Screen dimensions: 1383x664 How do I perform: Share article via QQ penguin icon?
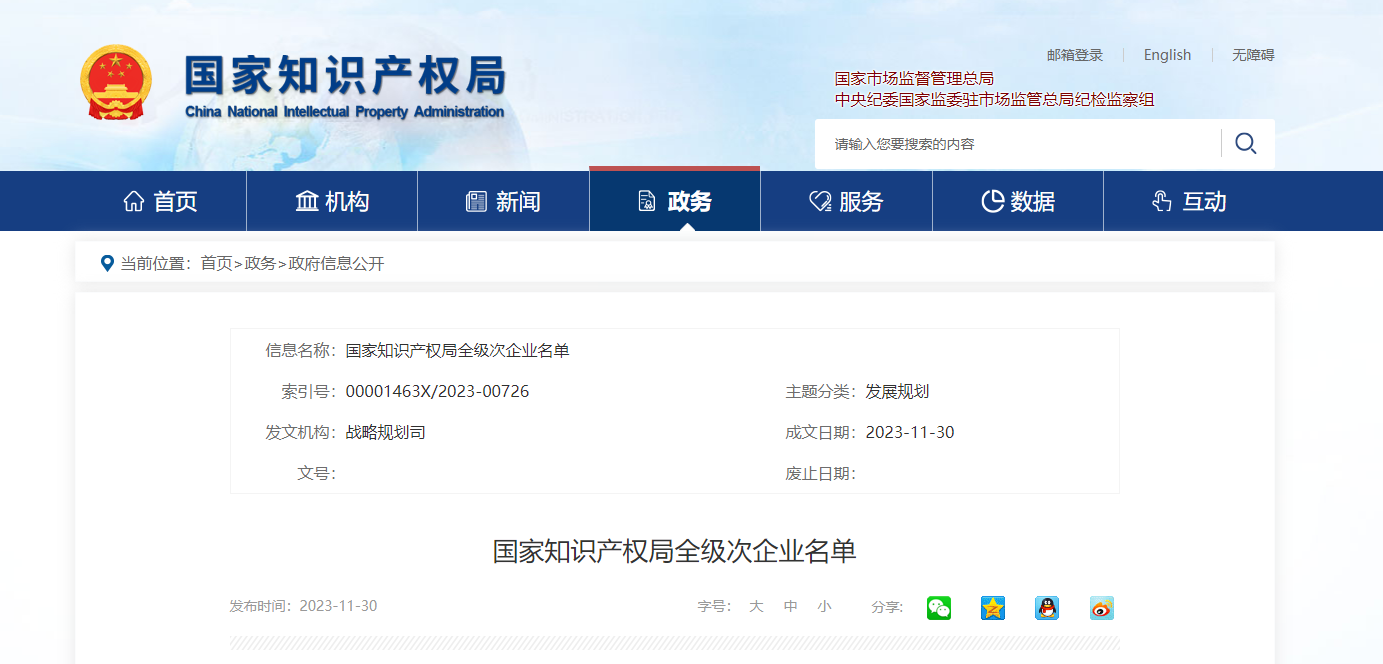(x=1047, y=608)
